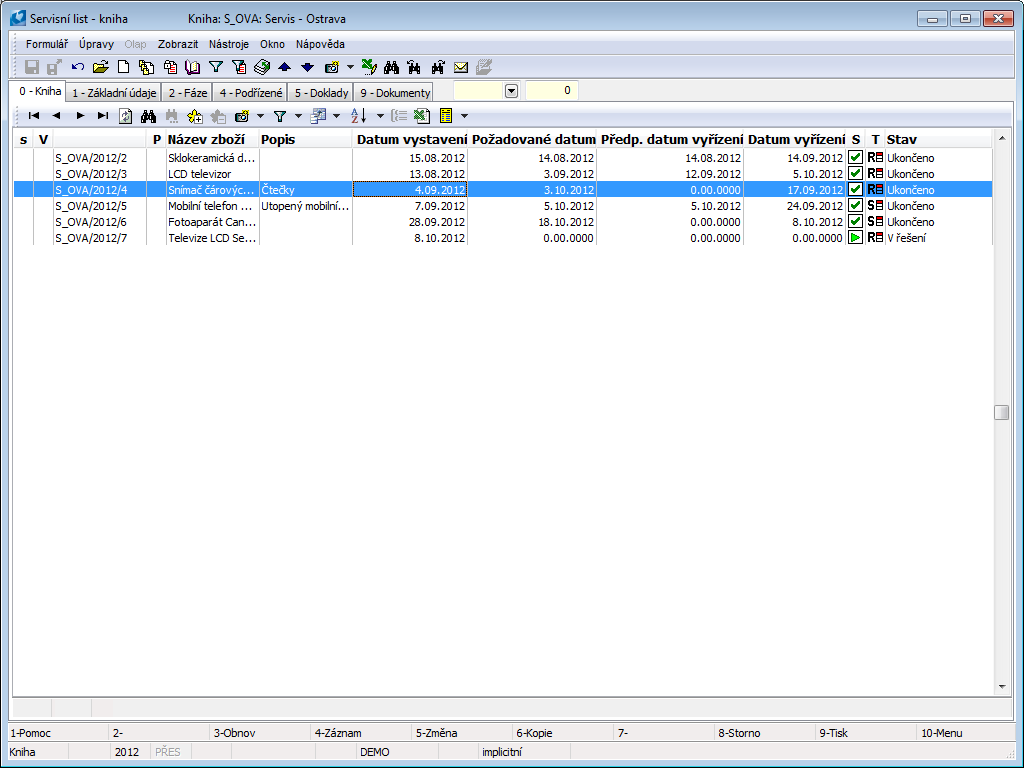The height and width of the screenshot is (768, 1024).
Task: Click the blue up arrow icon
Action: tap(285, 67)
